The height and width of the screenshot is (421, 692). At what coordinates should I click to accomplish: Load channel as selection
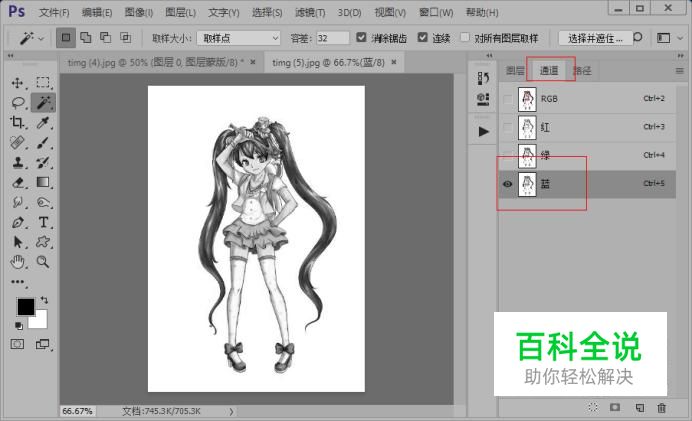tap(593, 407)
